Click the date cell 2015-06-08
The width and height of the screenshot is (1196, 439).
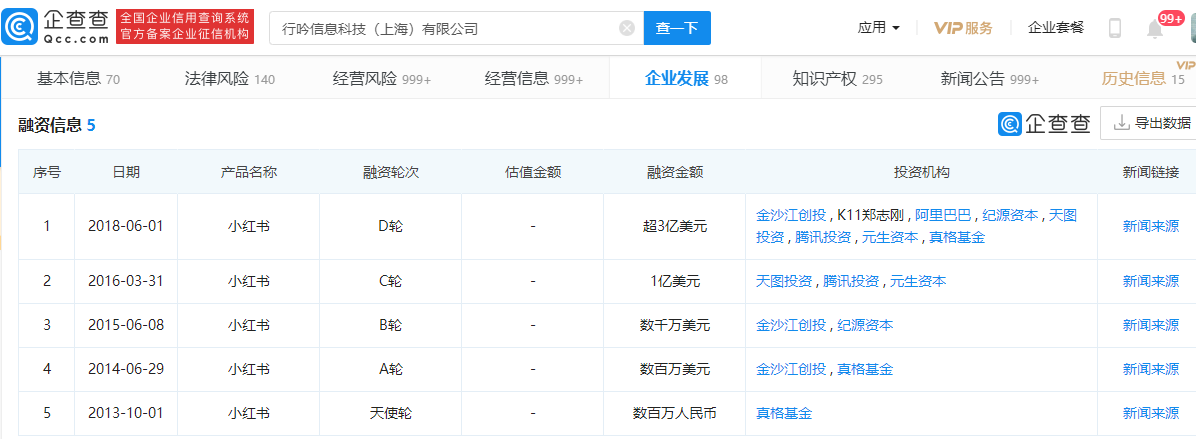pos(125,325)
